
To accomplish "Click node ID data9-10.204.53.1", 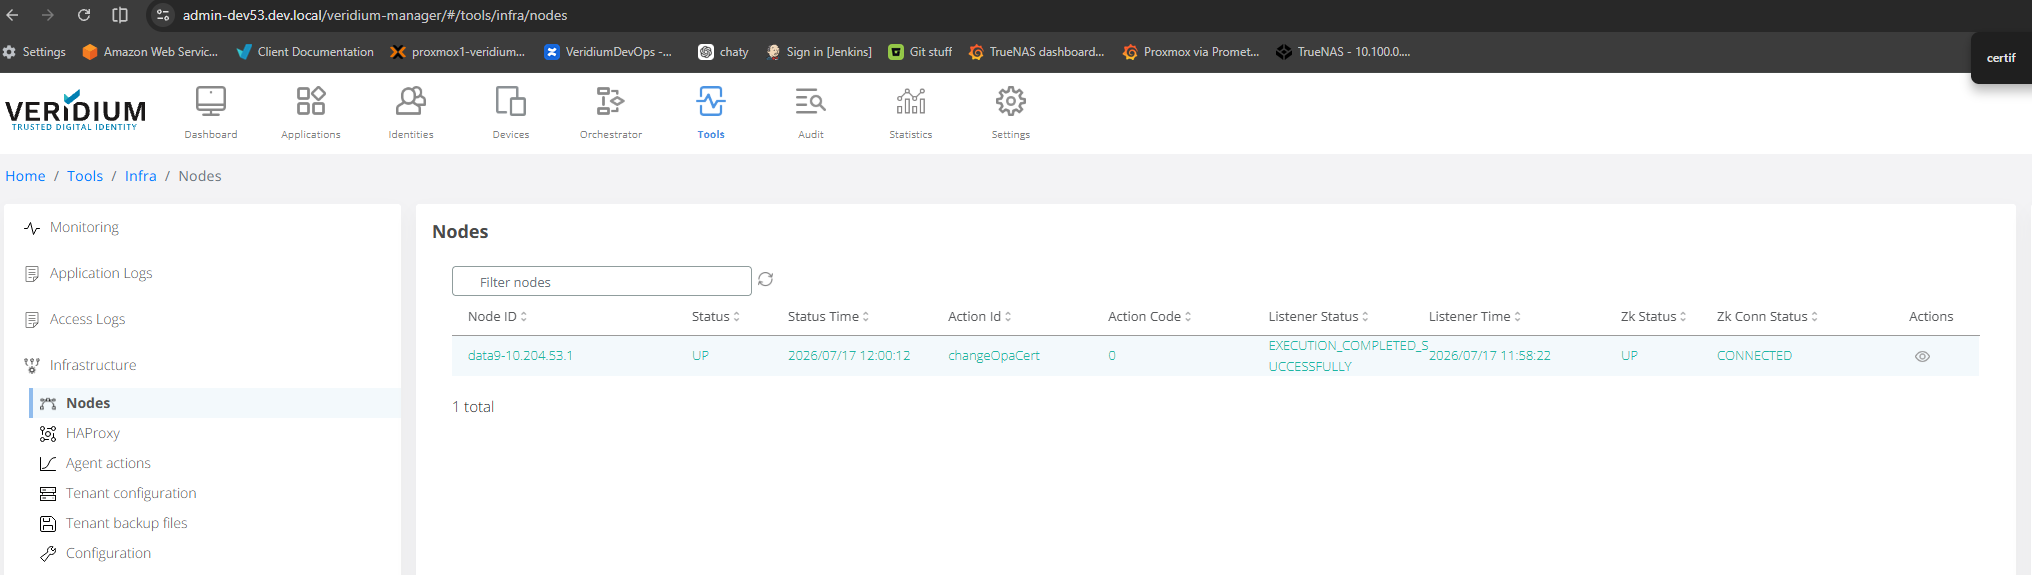I will 520,356.
